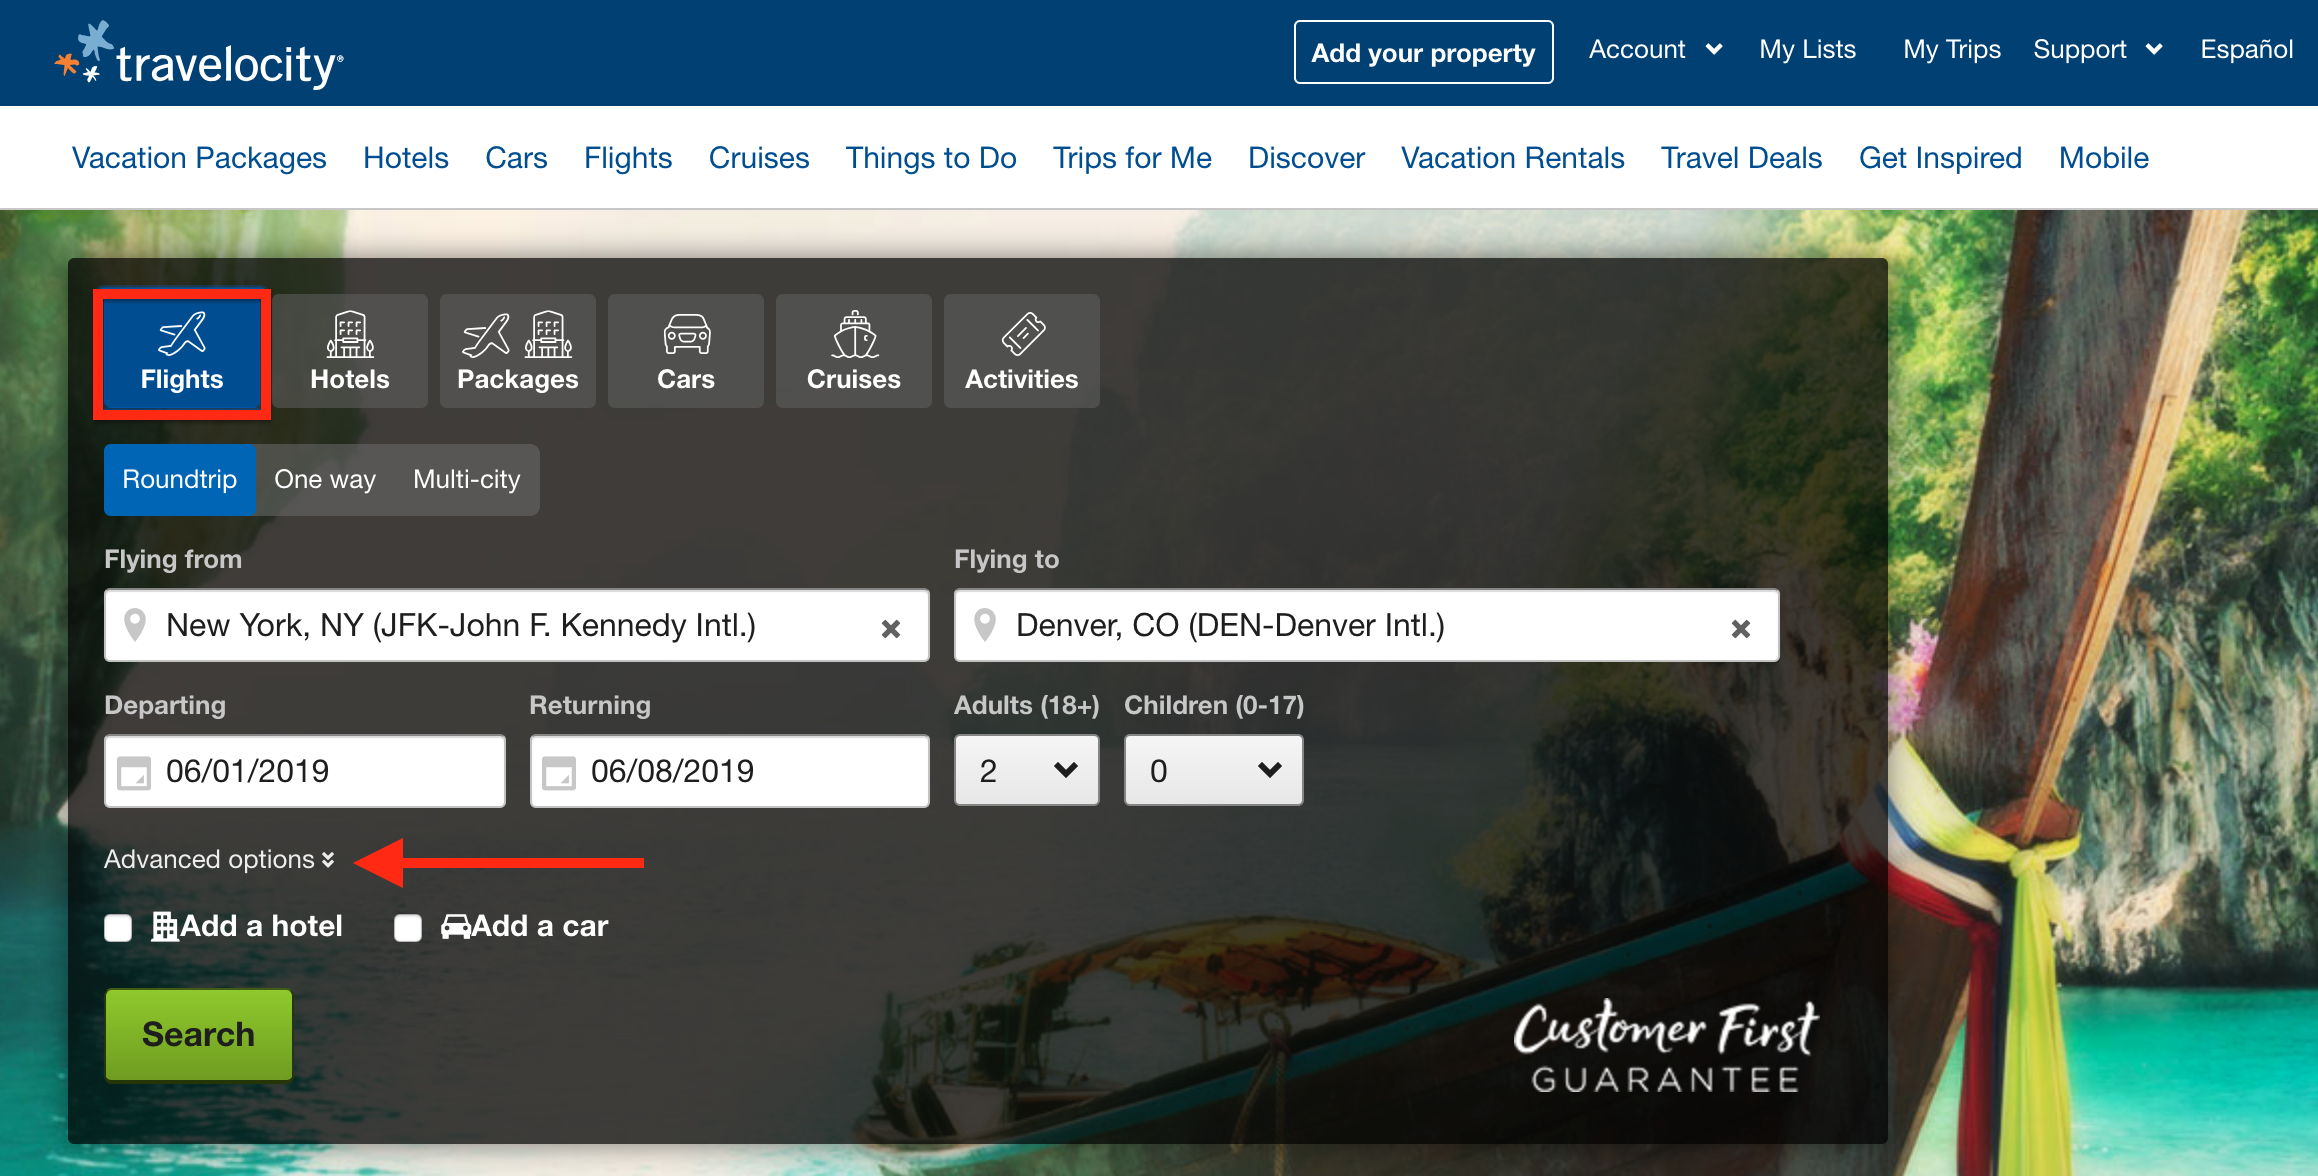Open Things to Do in navigation

pos(931,158)
